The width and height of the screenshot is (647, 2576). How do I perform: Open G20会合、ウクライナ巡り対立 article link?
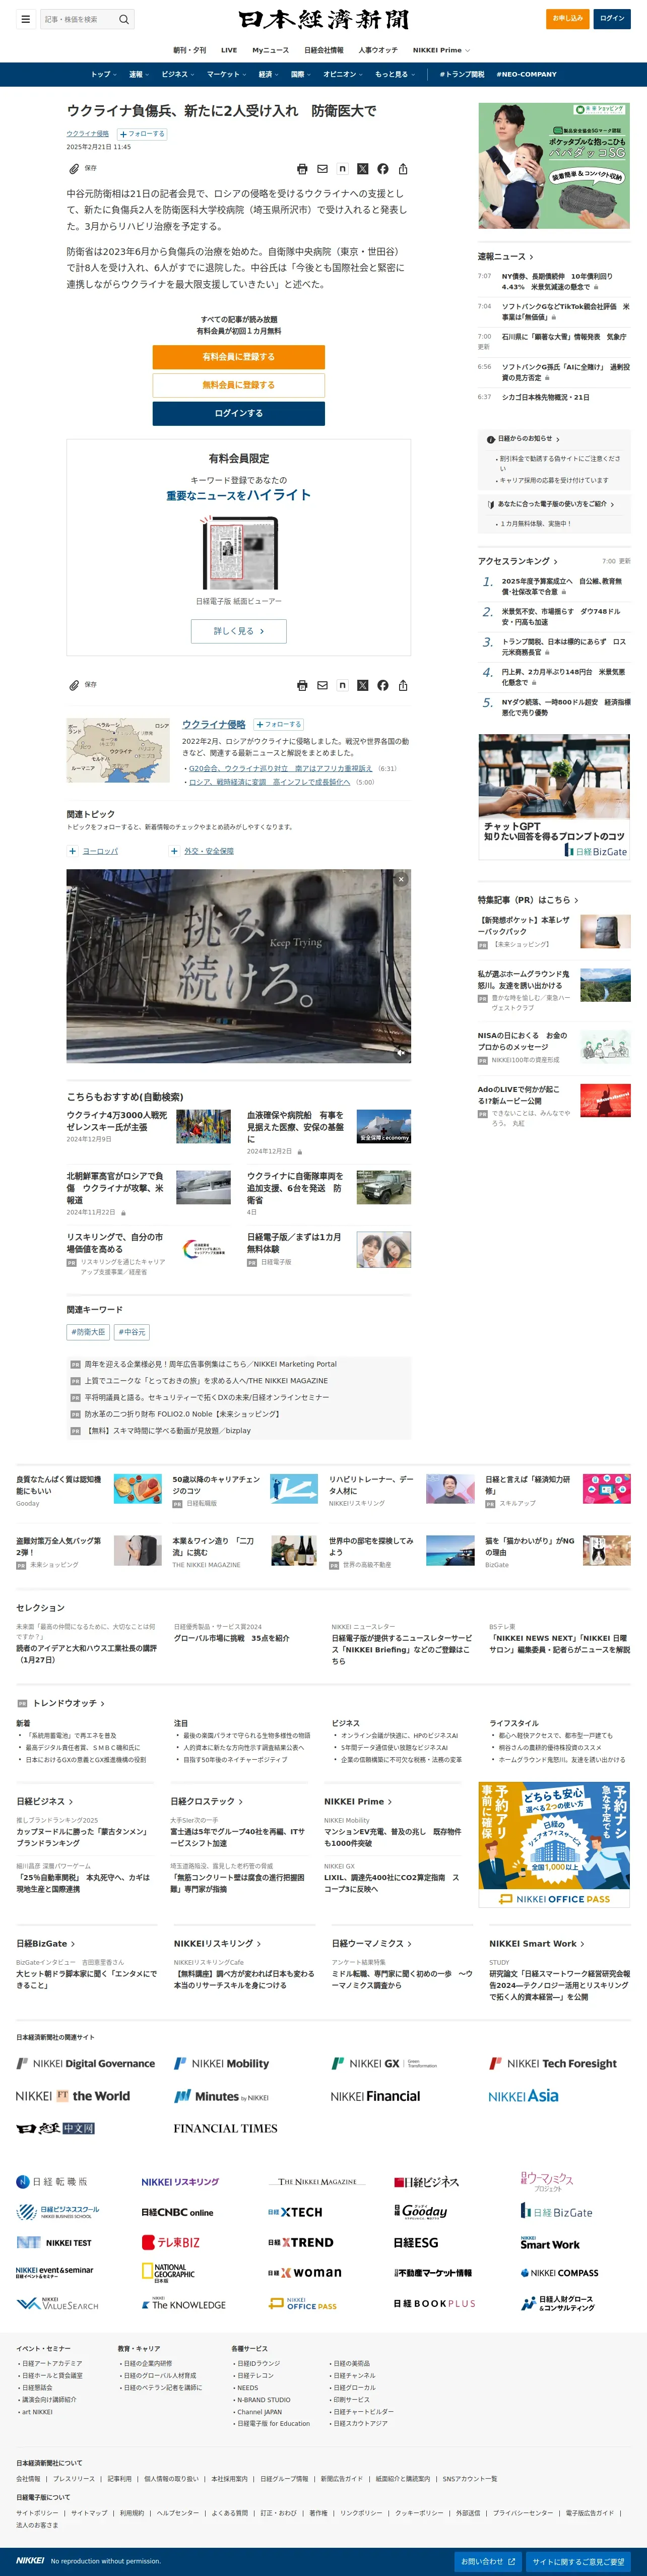(x=280, y=769)
